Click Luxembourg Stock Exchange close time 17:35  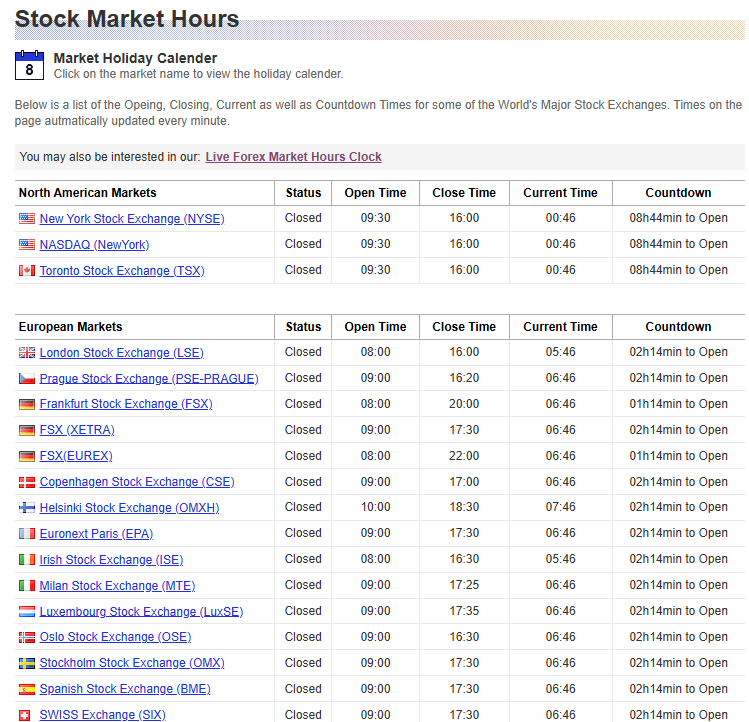pyautogui.click(x=464, y=611)
